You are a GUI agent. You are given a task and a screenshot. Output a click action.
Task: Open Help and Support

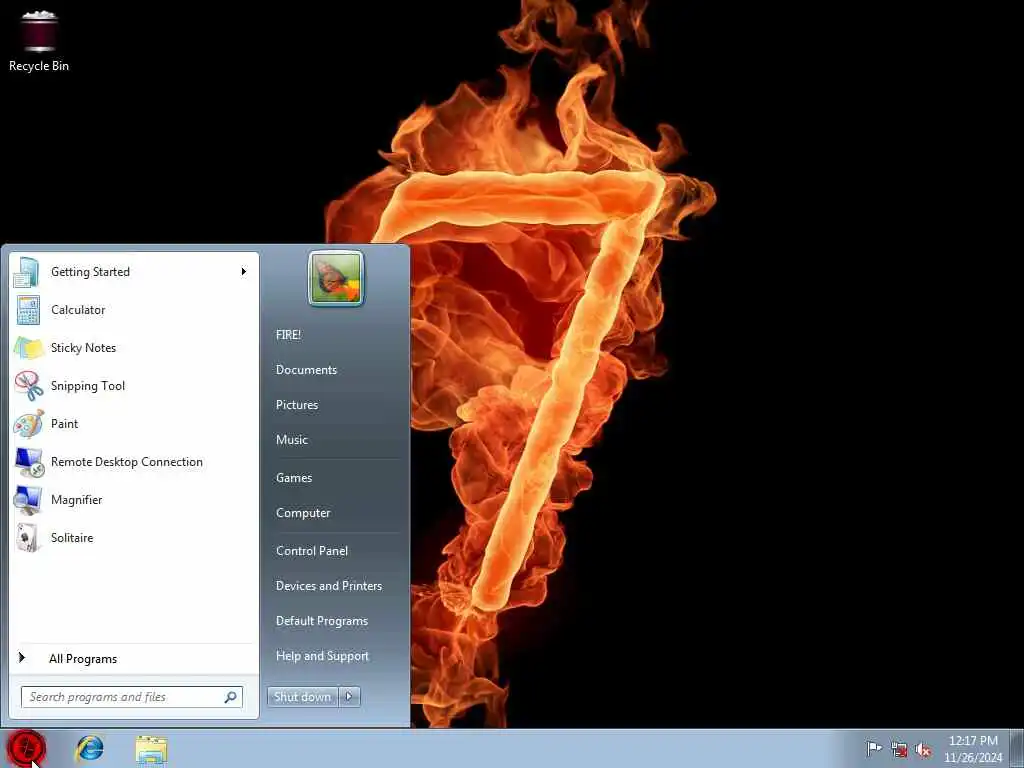click(323, 656)
